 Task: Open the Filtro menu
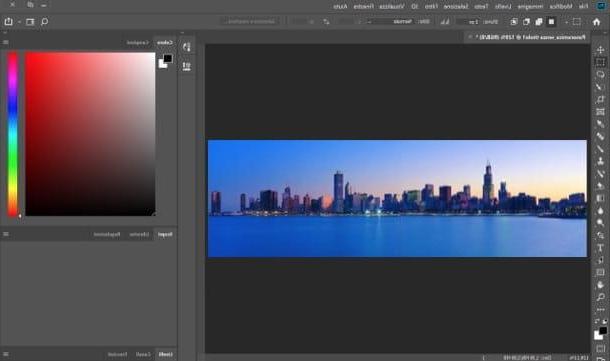click(431, 6)
